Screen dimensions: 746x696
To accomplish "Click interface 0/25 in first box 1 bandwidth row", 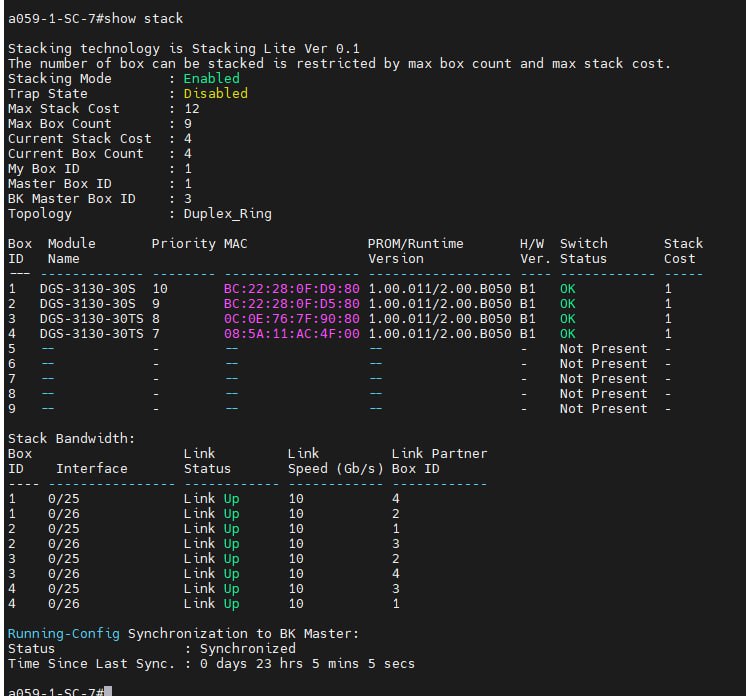I will click(x=64, y=499).
